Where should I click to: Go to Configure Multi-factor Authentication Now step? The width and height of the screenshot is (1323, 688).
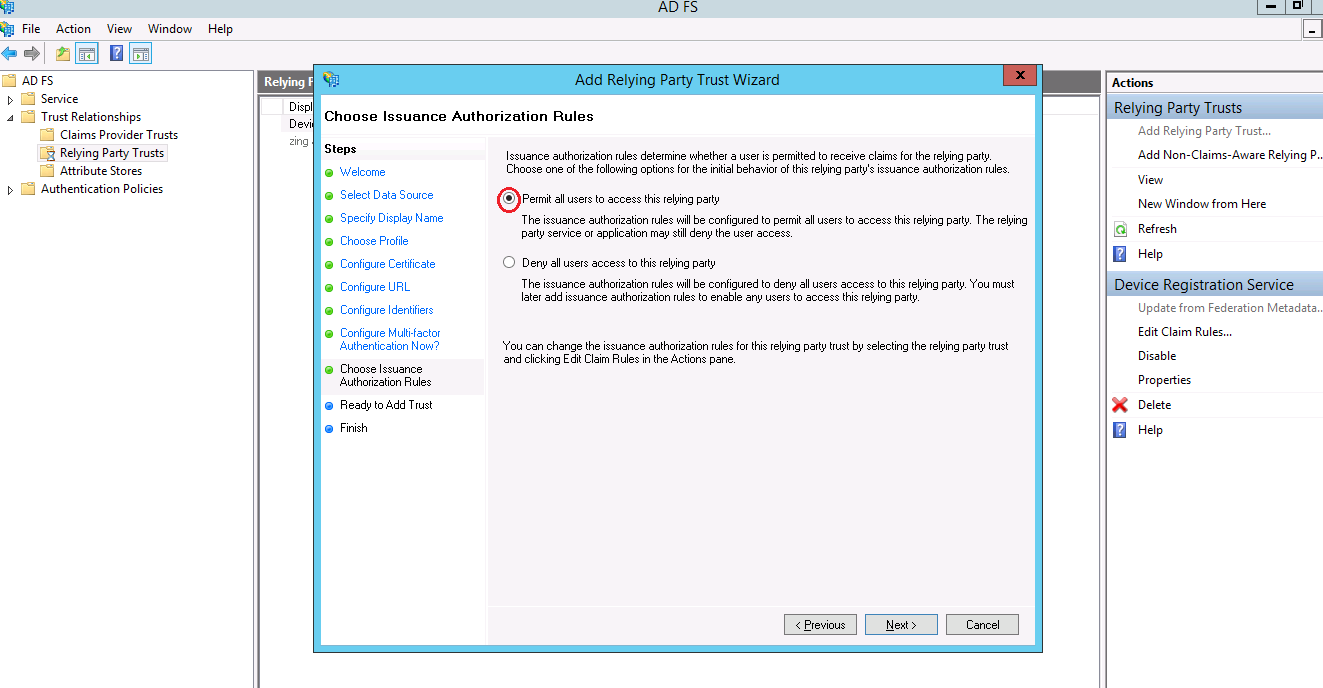point(390,339)
